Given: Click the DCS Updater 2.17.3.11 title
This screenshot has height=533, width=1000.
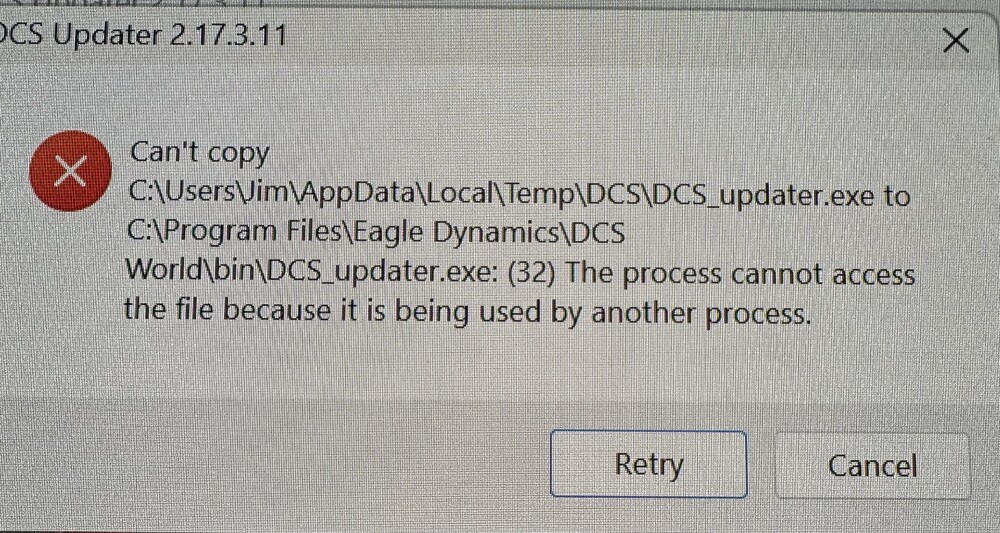Looking at the screenshot, I should click(143, 35).
